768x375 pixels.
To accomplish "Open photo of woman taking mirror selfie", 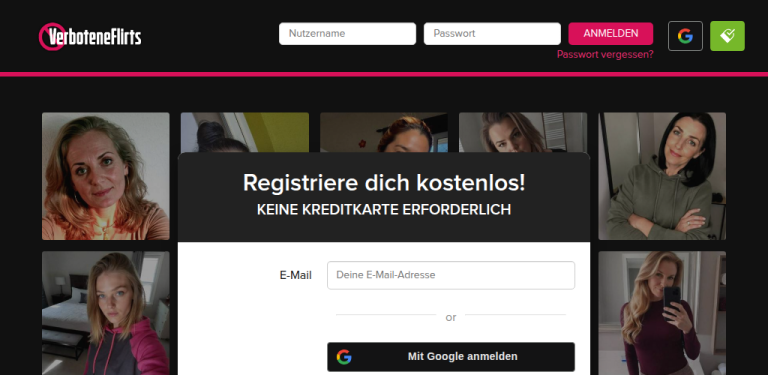I will (662, 313).
